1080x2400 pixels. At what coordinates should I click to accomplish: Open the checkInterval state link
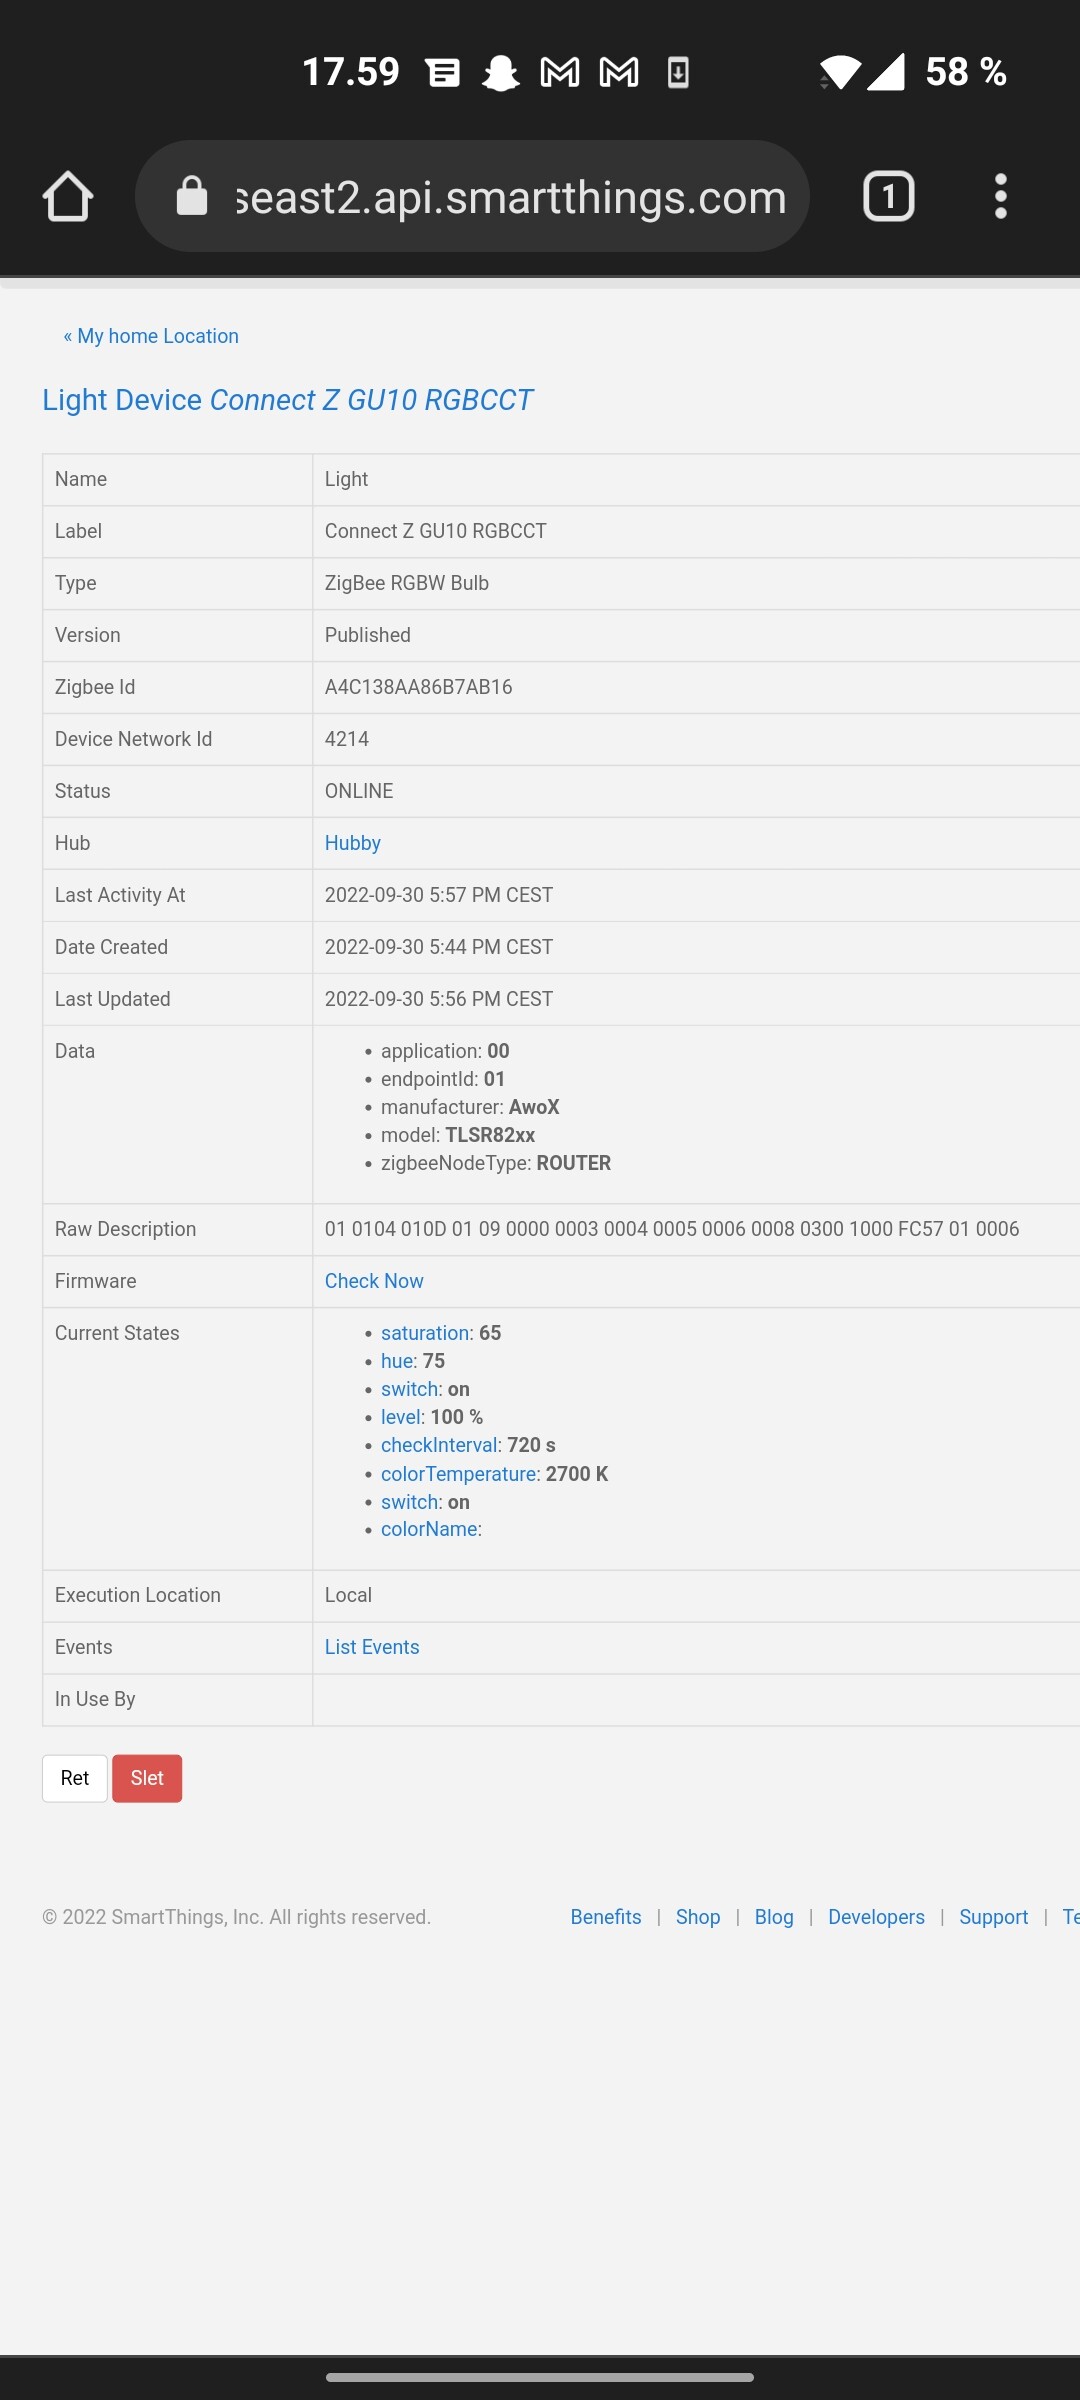pyautogui.click(x=439, y=1445)
